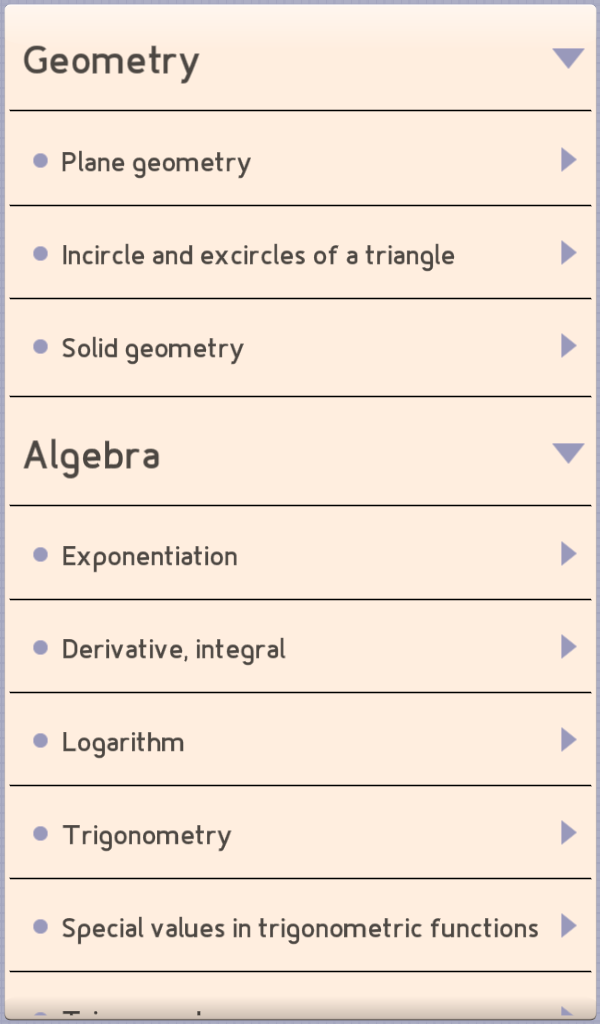Image resolution: width=600 pixels, height=1024 pixels.
Task: Tap the arrow beside Incircle and excircles of a triangle
Action: tap(568, 253)
